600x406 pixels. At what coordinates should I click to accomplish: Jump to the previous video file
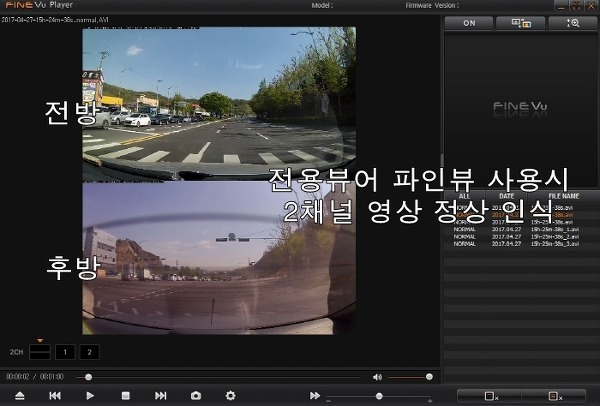[x=55, y=396]
